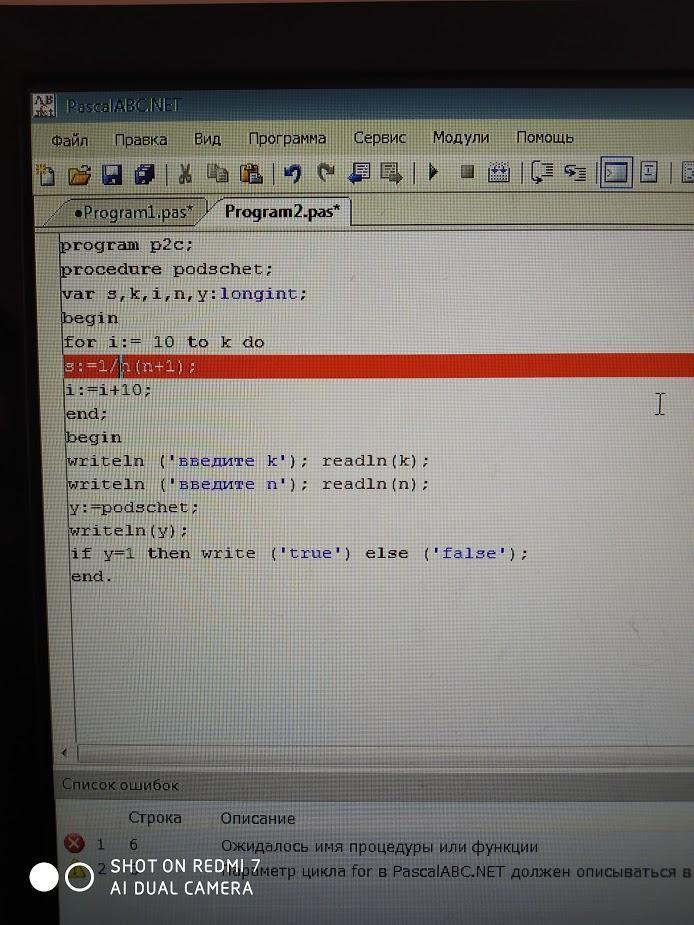Open the Сервис menu
This screenshot has width=694, height=925.
[x=379, y=138]
